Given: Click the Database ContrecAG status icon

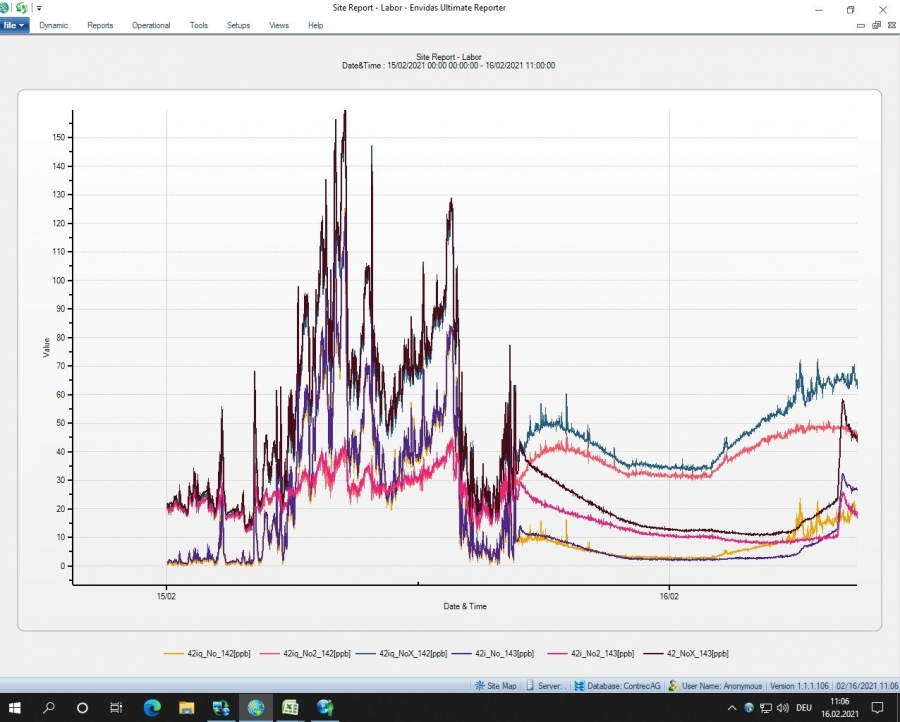Looking at the screenshot, I should click(x=580, y=686).
